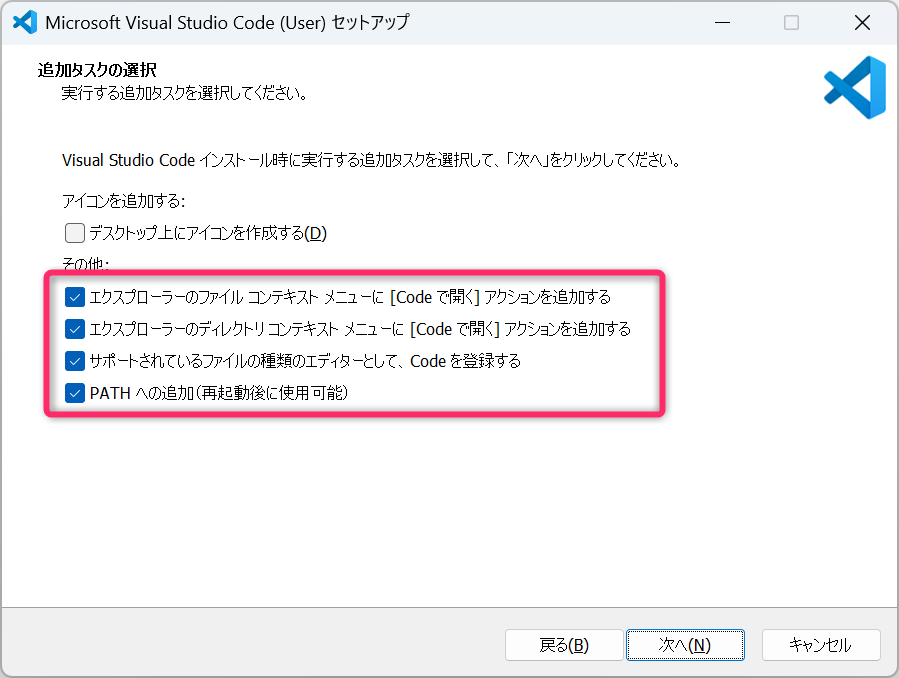Click the large VS Code logo

pyautogui.click(x=855, y=88)
